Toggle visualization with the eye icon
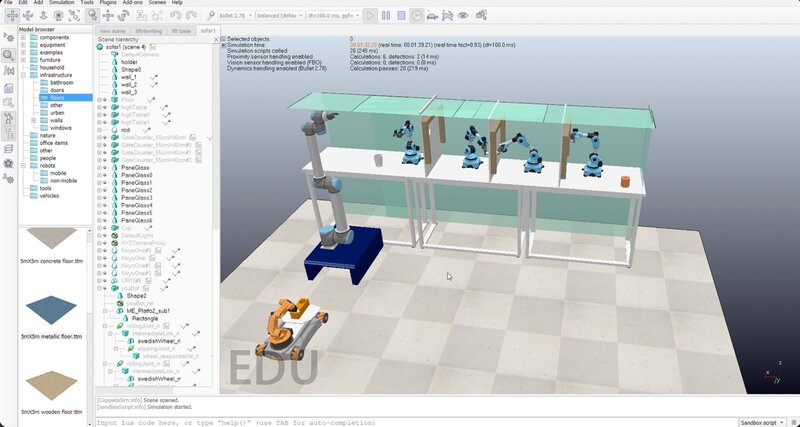The width and height of the screenshot is (800, 427). coord(461,16)
